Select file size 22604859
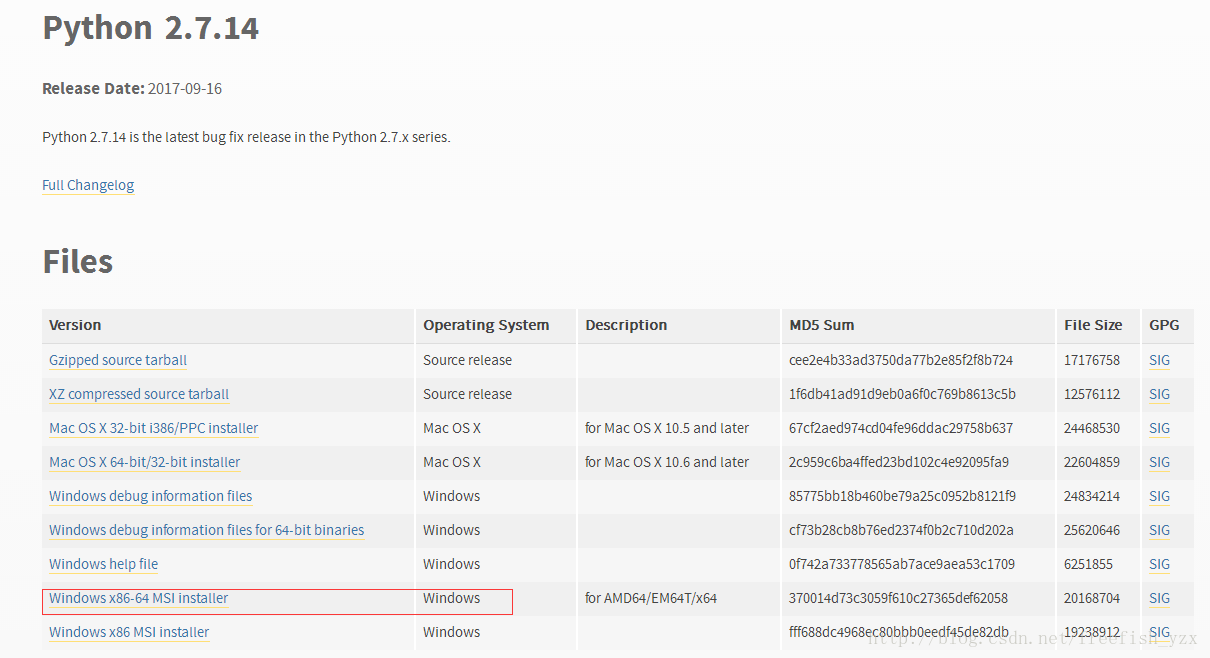The width and height of the screenshot is (1210, 658). pos(1092,462)
